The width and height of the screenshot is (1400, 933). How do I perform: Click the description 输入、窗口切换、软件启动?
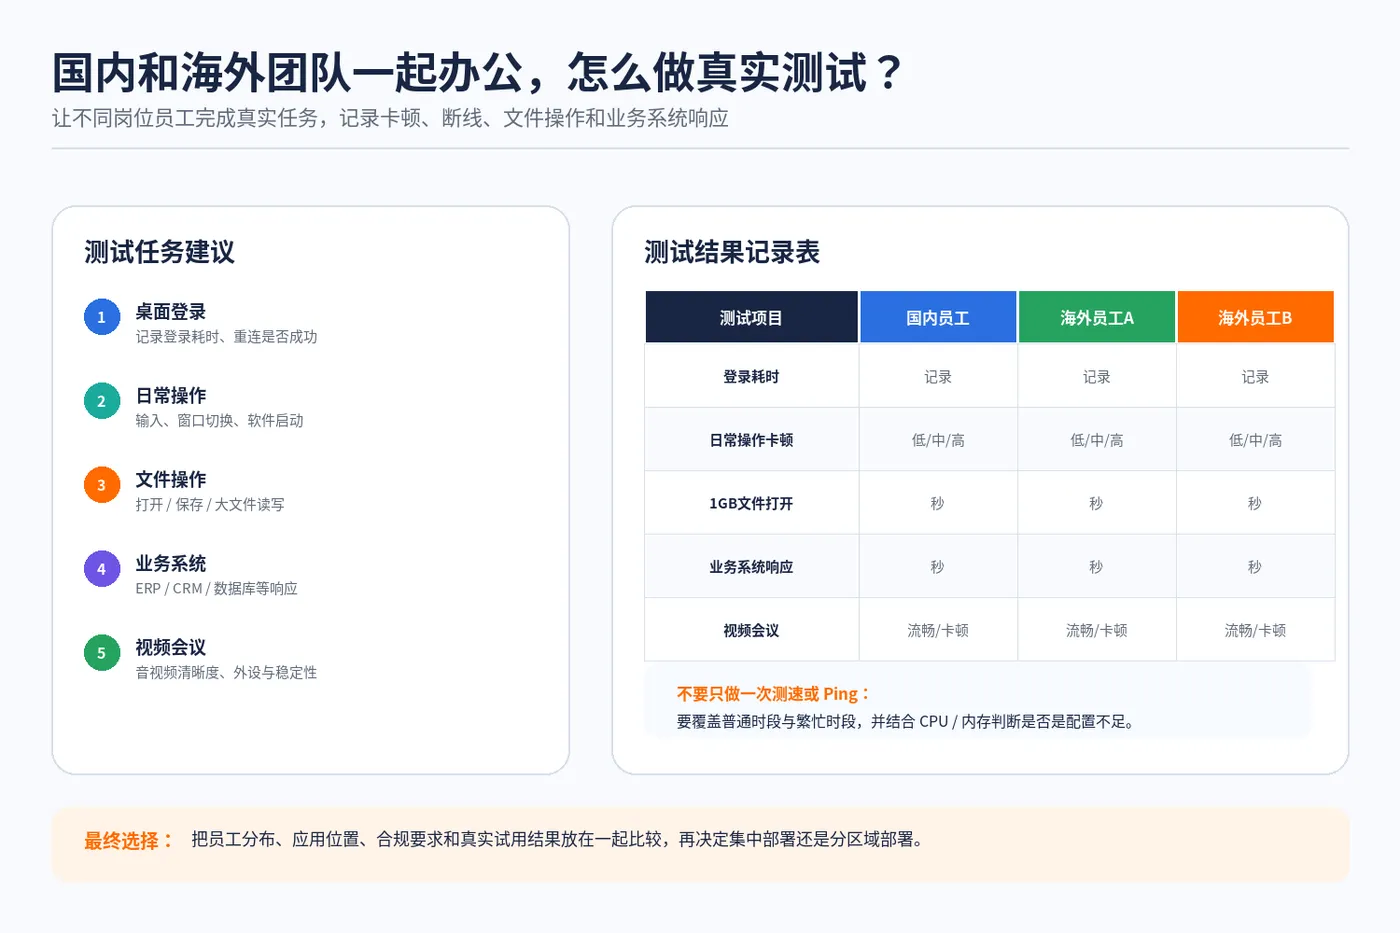pyautogui.click(x=219, y=421)
